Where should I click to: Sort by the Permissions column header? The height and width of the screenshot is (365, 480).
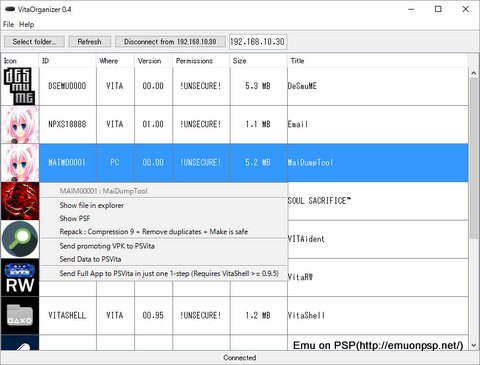201,61
